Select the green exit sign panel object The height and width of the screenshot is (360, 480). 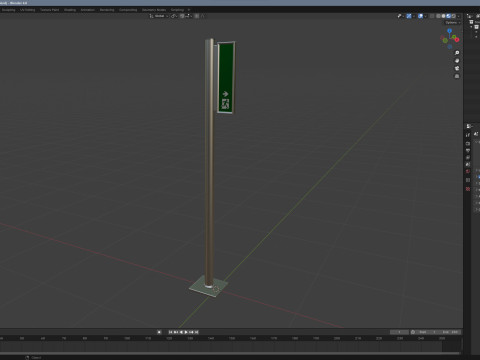click(226, 77)
